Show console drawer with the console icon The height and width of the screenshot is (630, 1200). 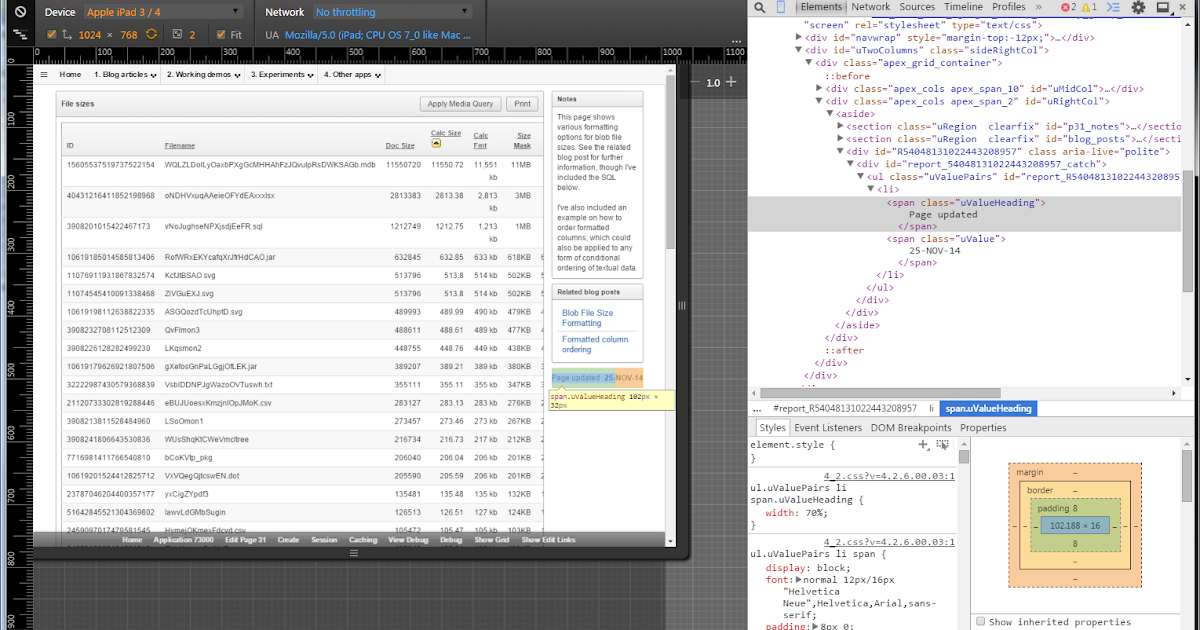[x=1114, y=8]
